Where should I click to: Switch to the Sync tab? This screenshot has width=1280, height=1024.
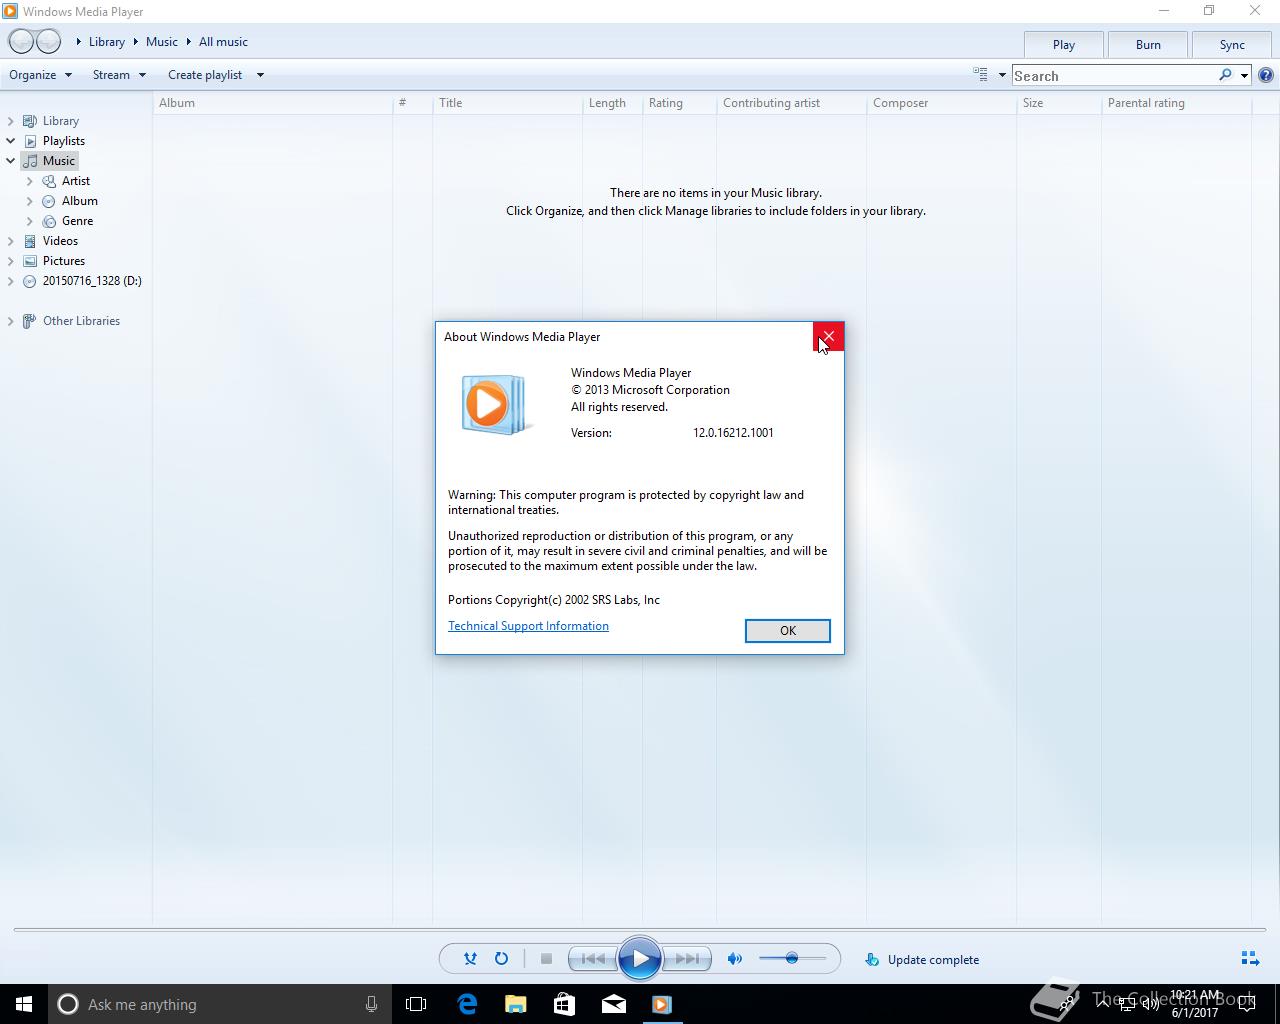(x=1232, y=44)
